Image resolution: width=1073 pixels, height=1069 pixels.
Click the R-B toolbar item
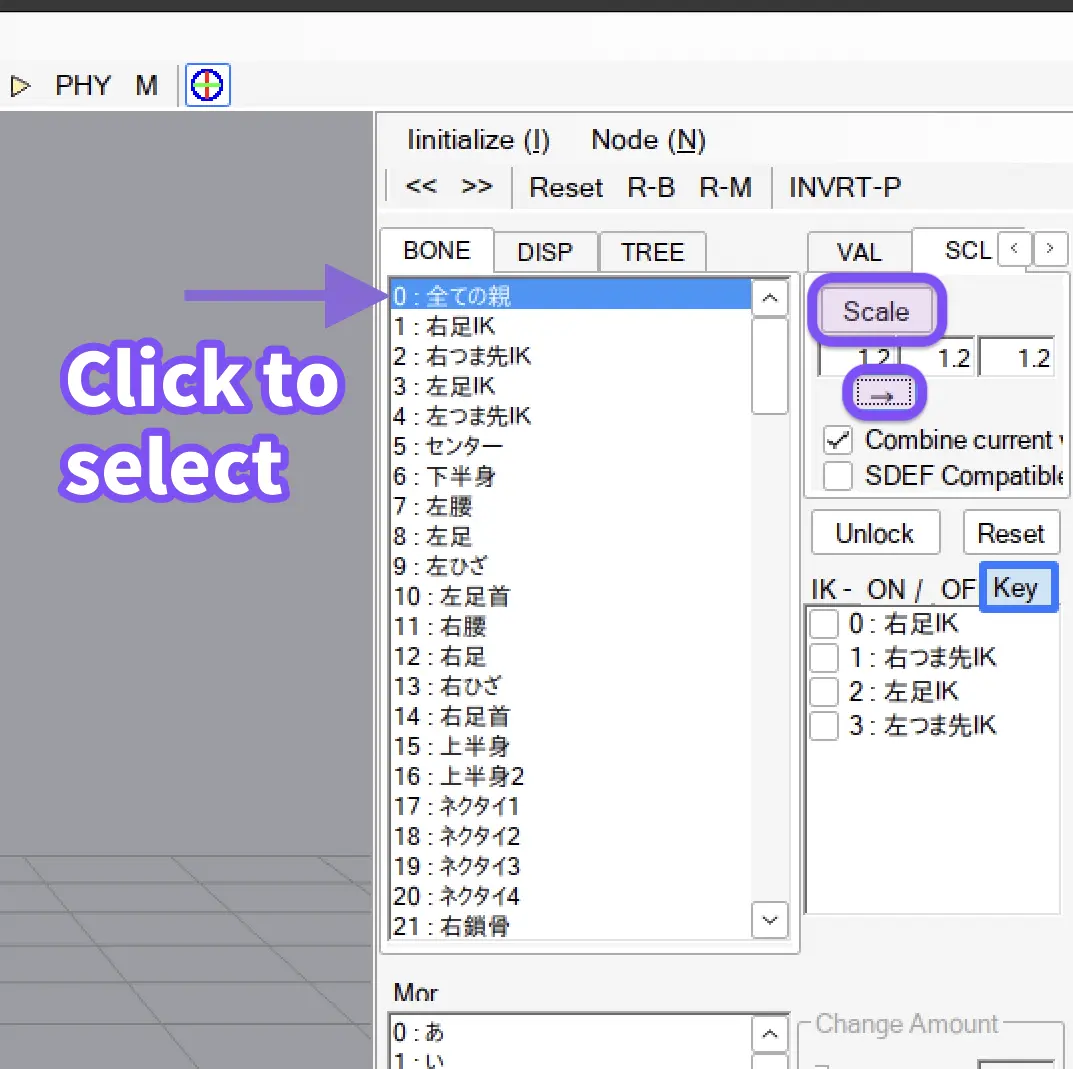[x=651, y=188]
